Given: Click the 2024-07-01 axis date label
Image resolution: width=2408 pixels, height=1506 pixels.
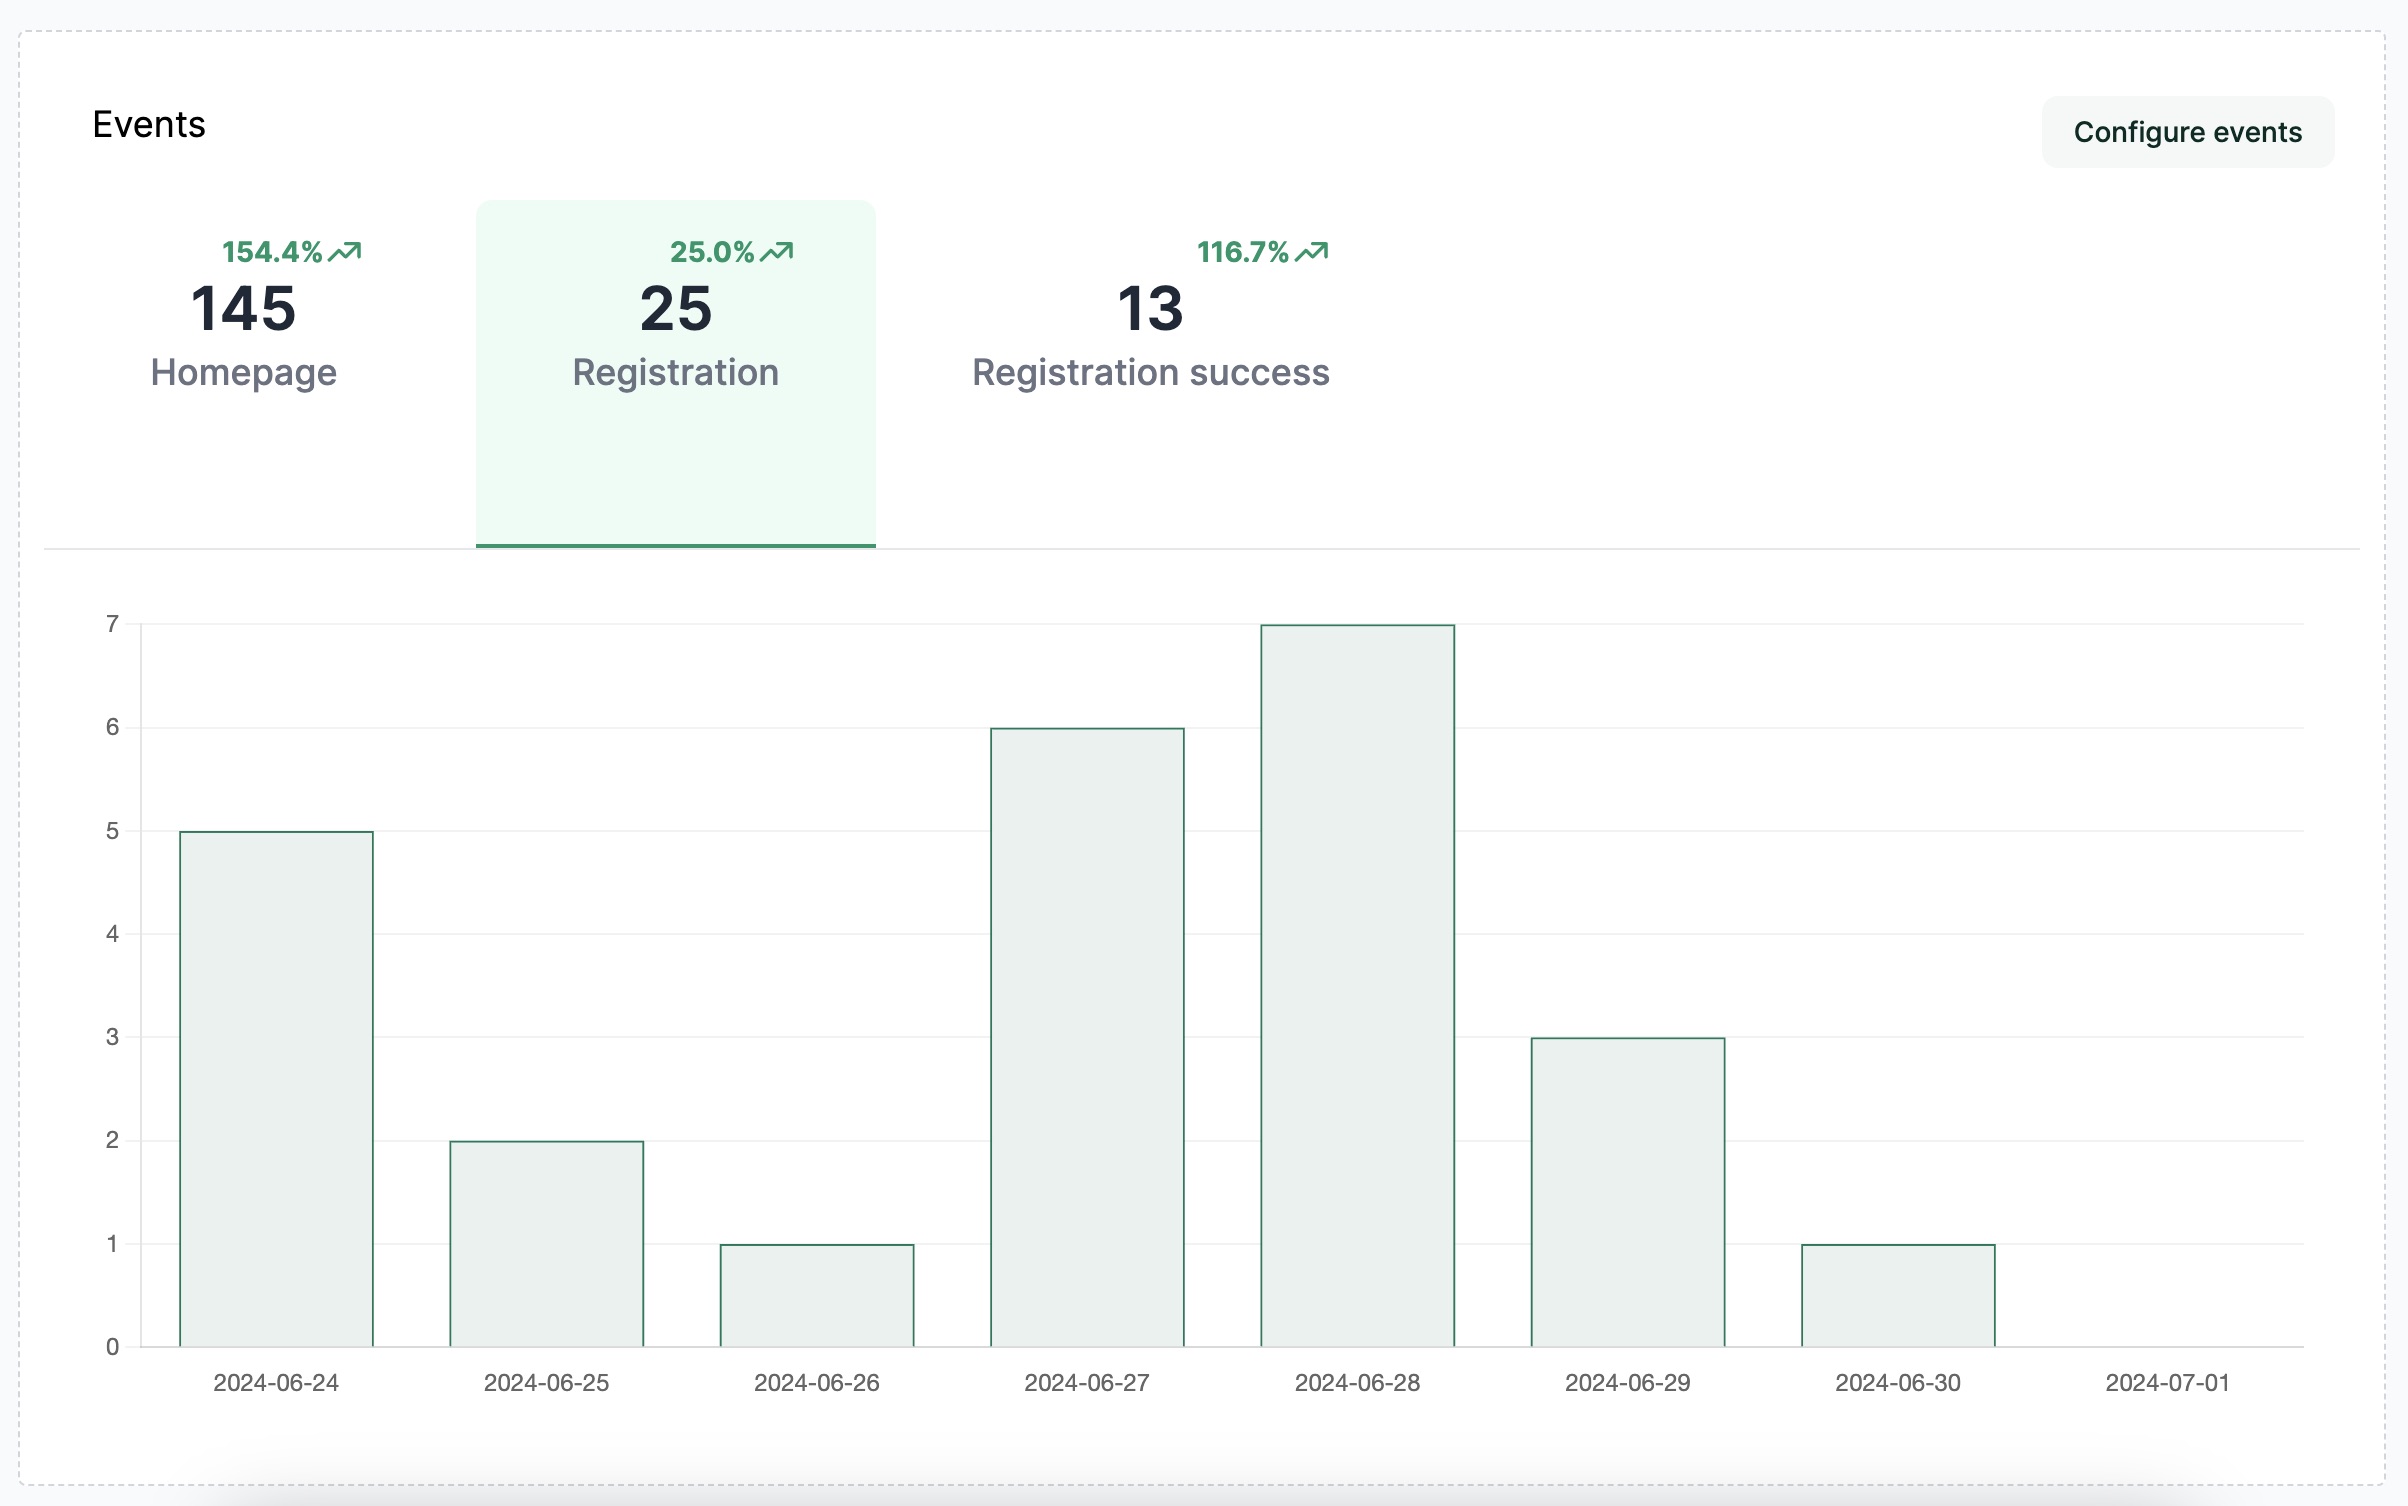Looking at the screenshot, I should click(x=2168, y=1383).
